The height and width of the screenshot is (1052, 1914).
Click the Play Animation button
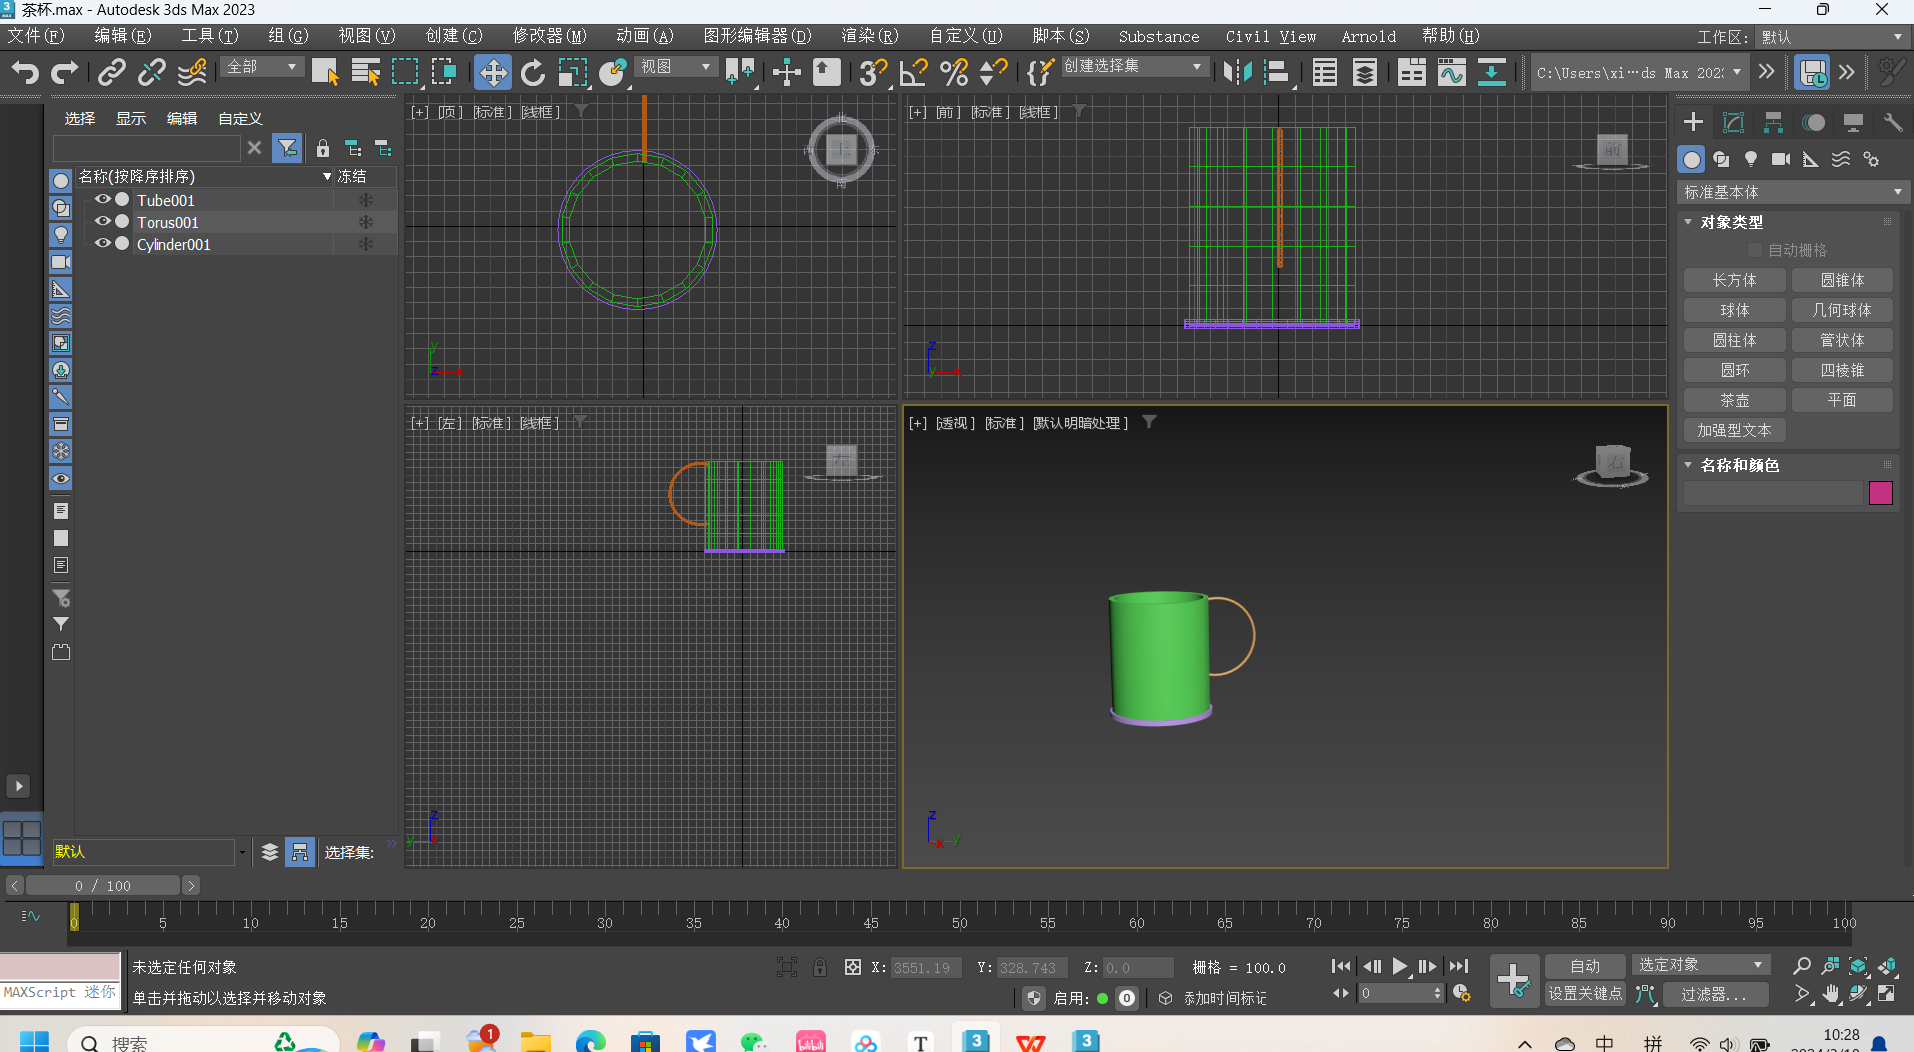[x=1400, y=966]
